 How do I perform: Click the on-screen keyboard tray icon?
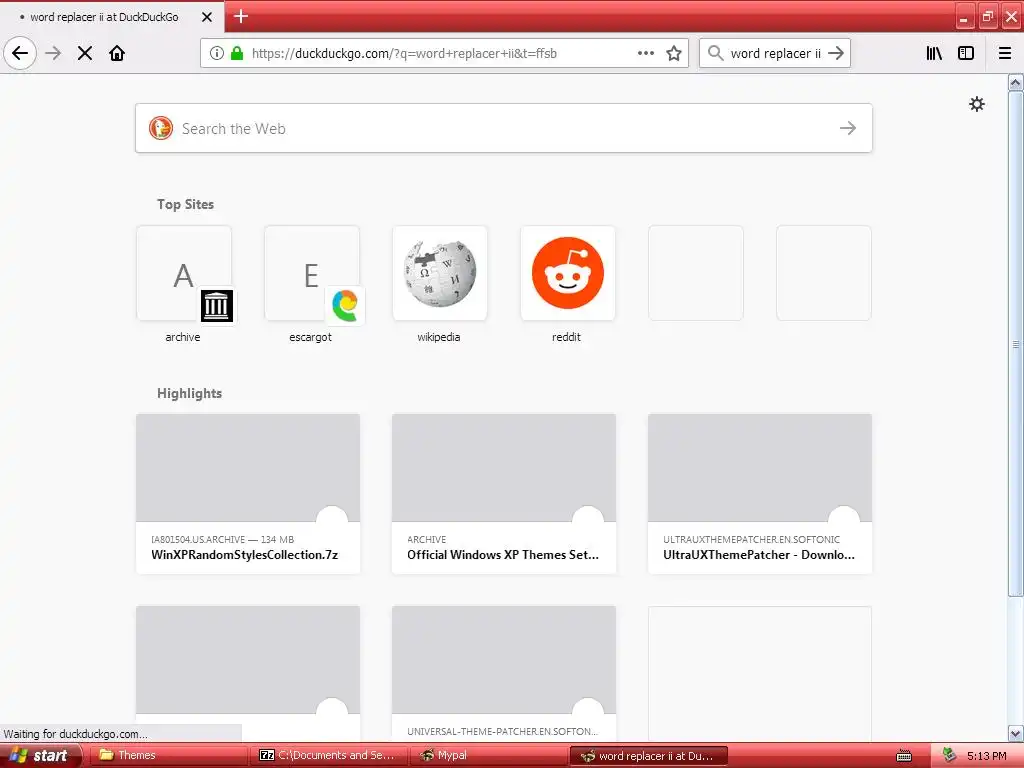tap(904, 756)
